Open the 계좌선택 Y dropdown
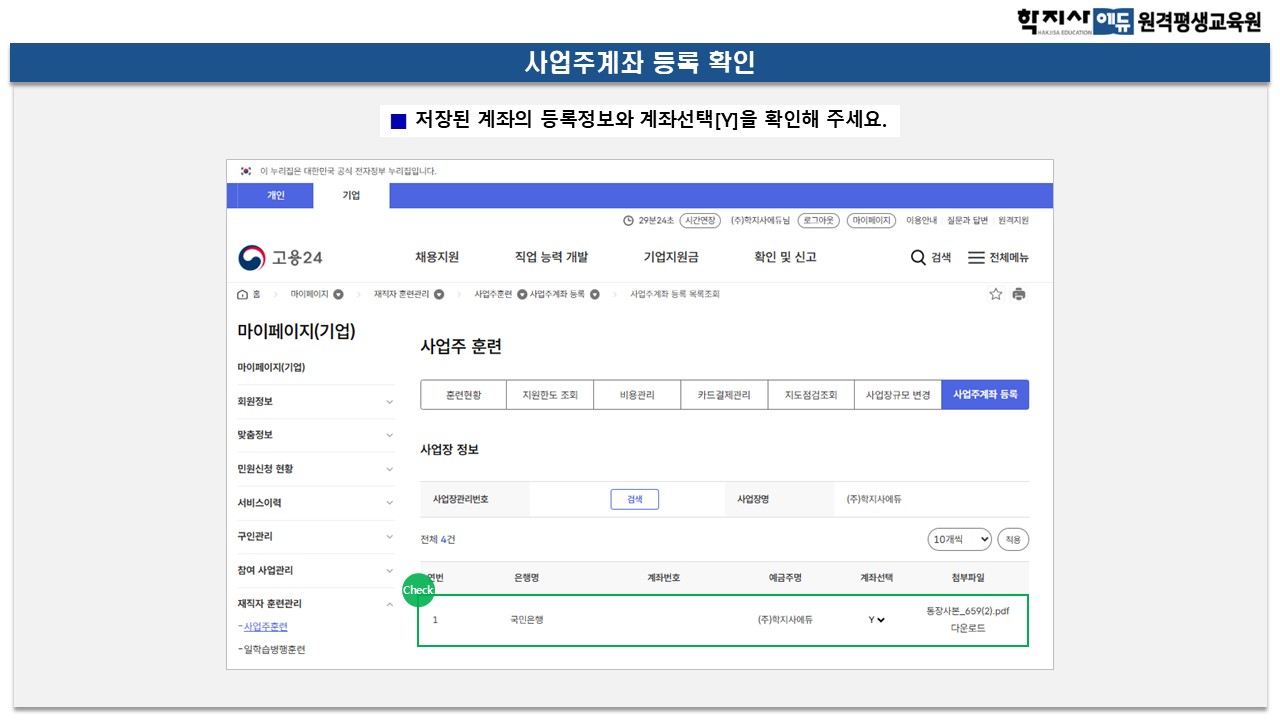Image resolution: width=1280 pixels, height=720 pixels. coord(877,620)
